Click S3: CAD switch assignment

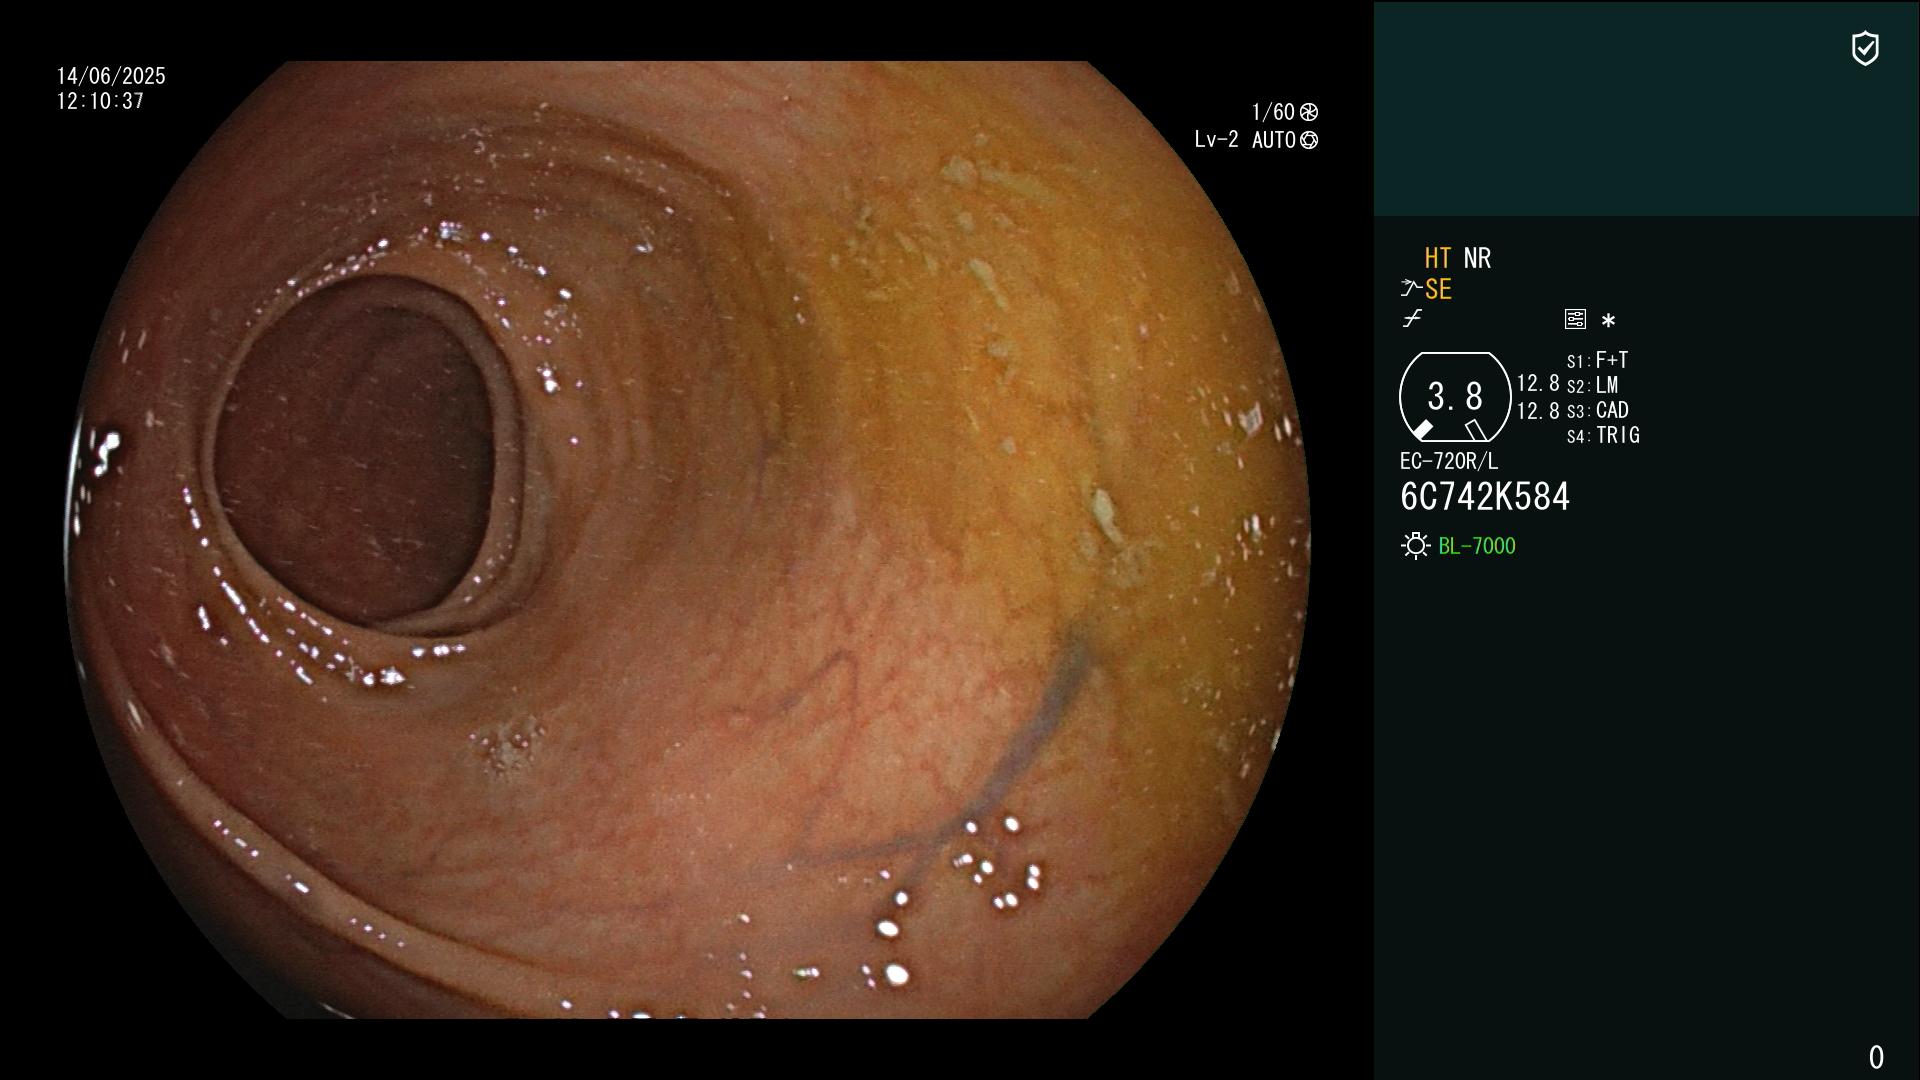(1598, 410)
